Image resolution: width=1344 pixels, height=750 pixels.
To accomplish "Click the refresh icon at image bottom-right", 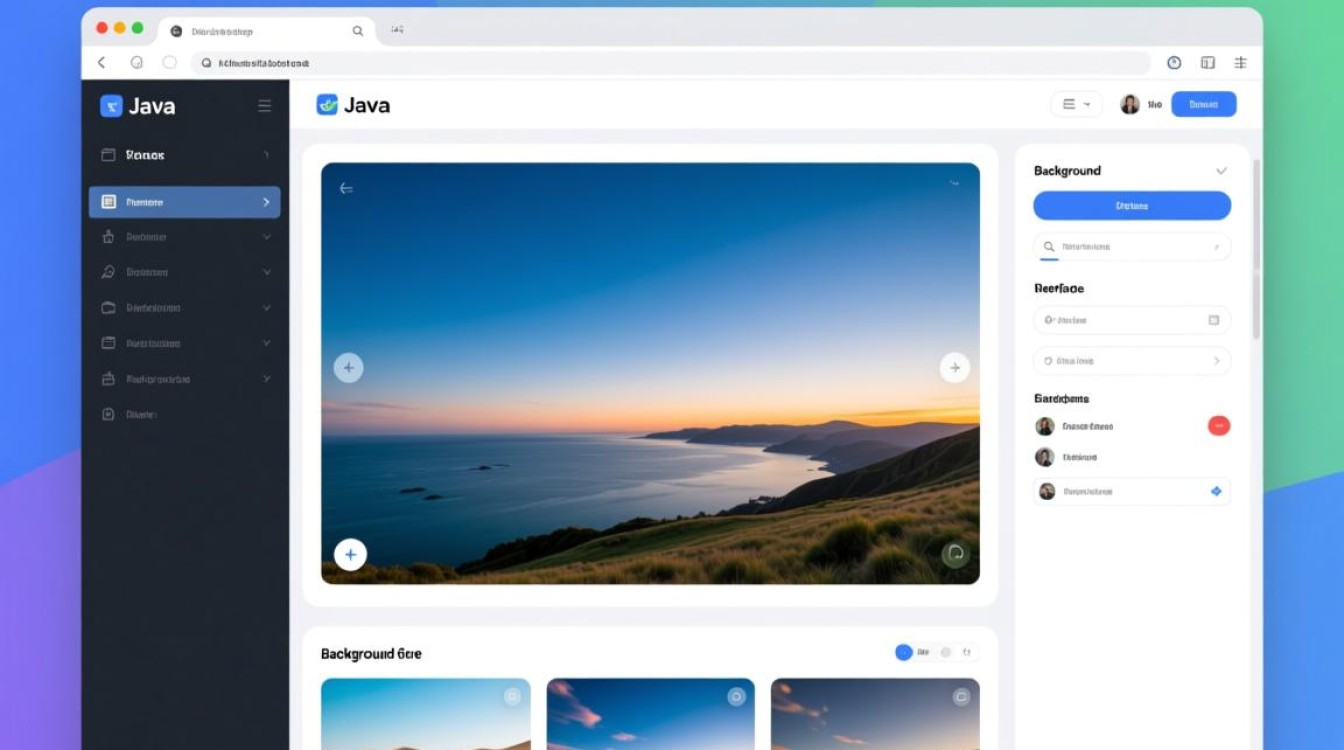I will 955,553.
